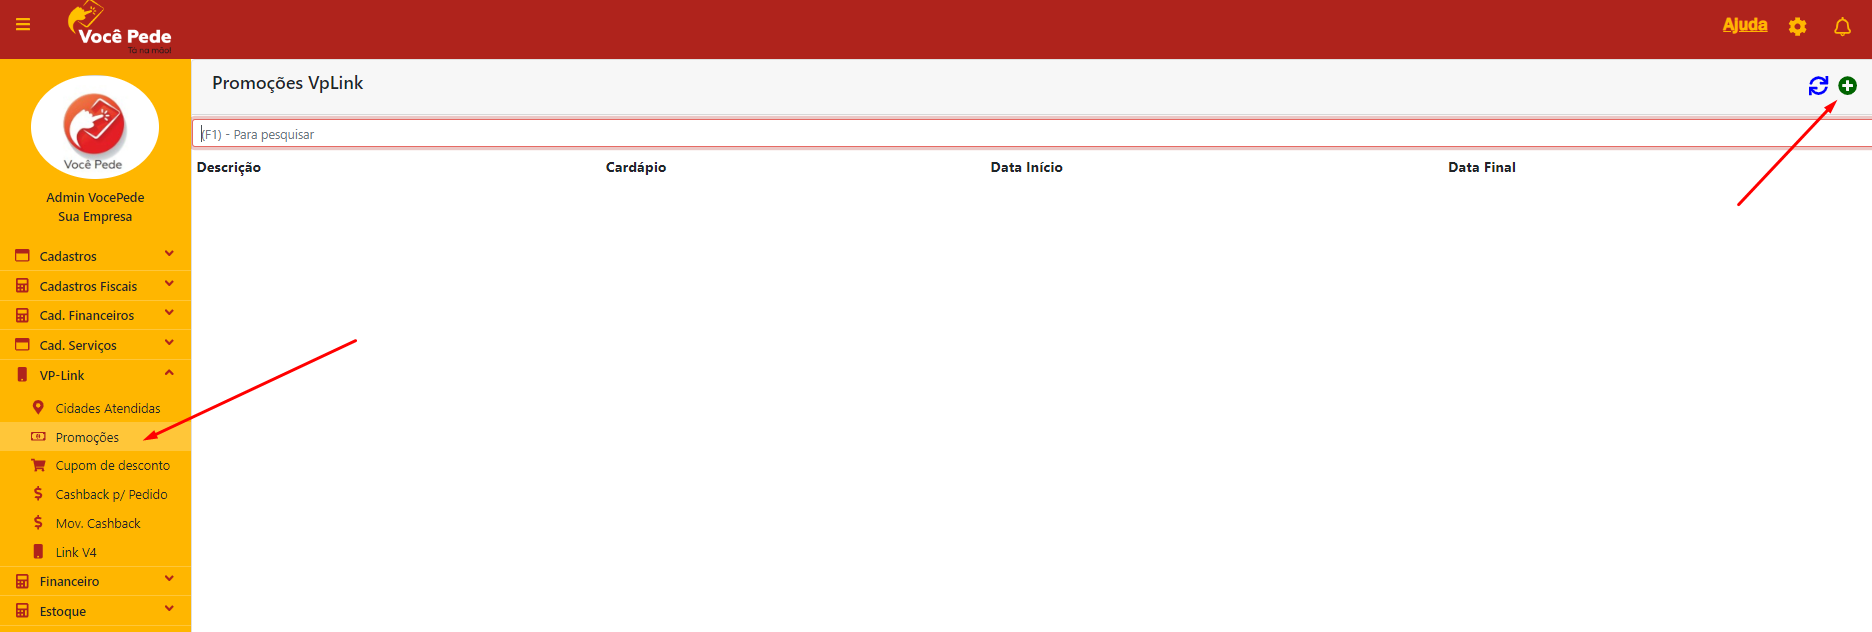
Task: Open Cidades Atendidas in sidebar
Action: 107,408
